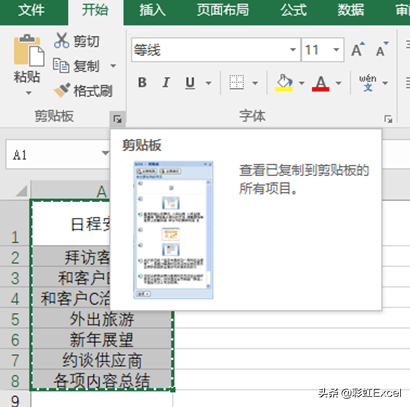Viewport: 410px width, 407px height.
Task: Click the Cut (剪切) scissors icon
Action: [x=61, y=41]
